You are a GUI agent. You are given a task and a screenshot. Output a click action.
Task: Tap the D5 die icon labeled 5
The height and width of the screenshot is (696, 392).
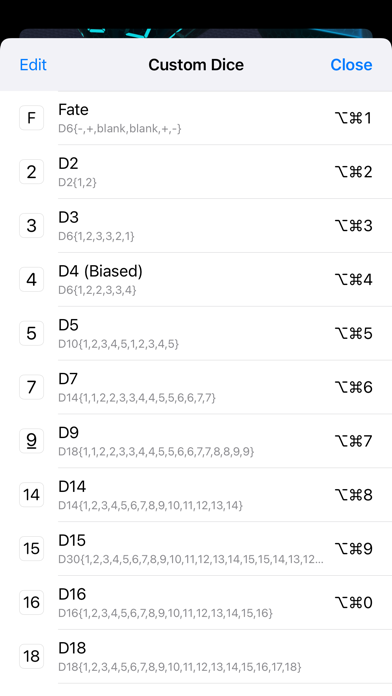tap(32, 333)
